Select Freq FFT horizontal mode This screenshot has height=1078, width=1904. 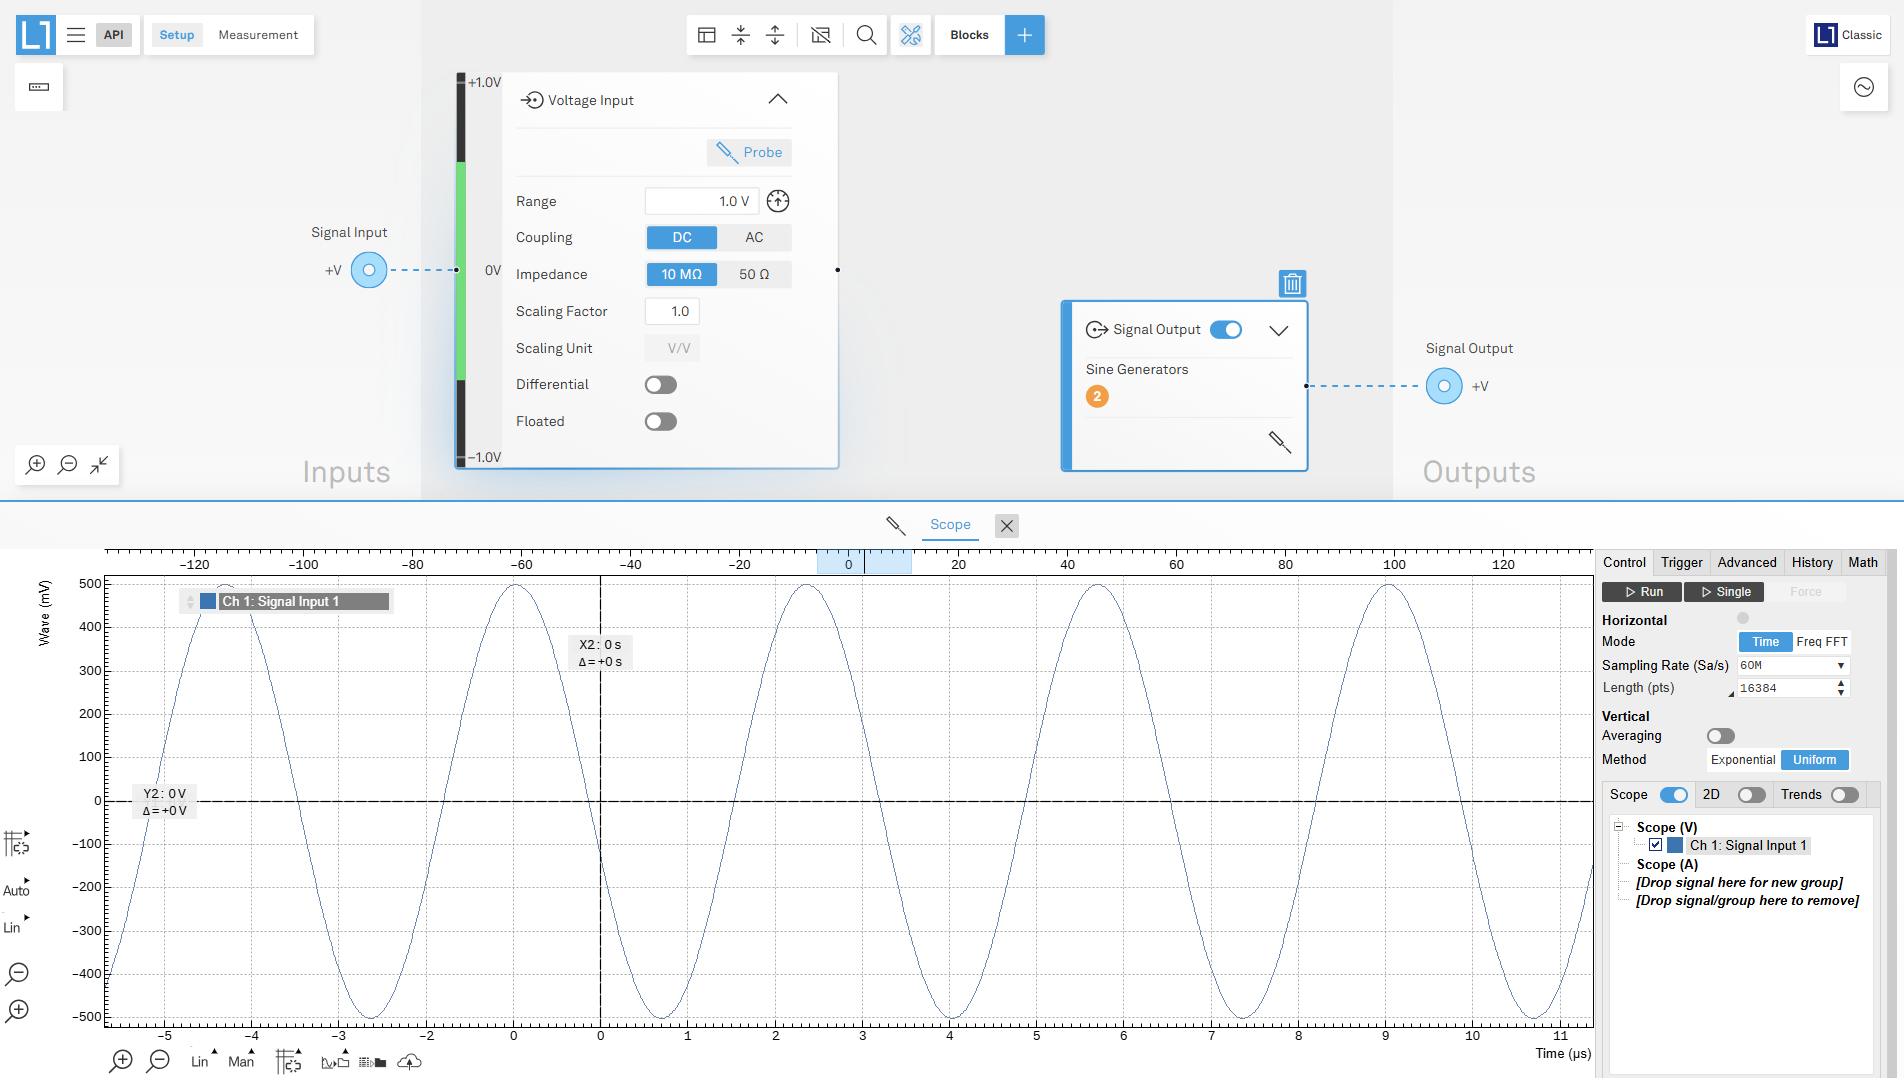[1822, 642]
